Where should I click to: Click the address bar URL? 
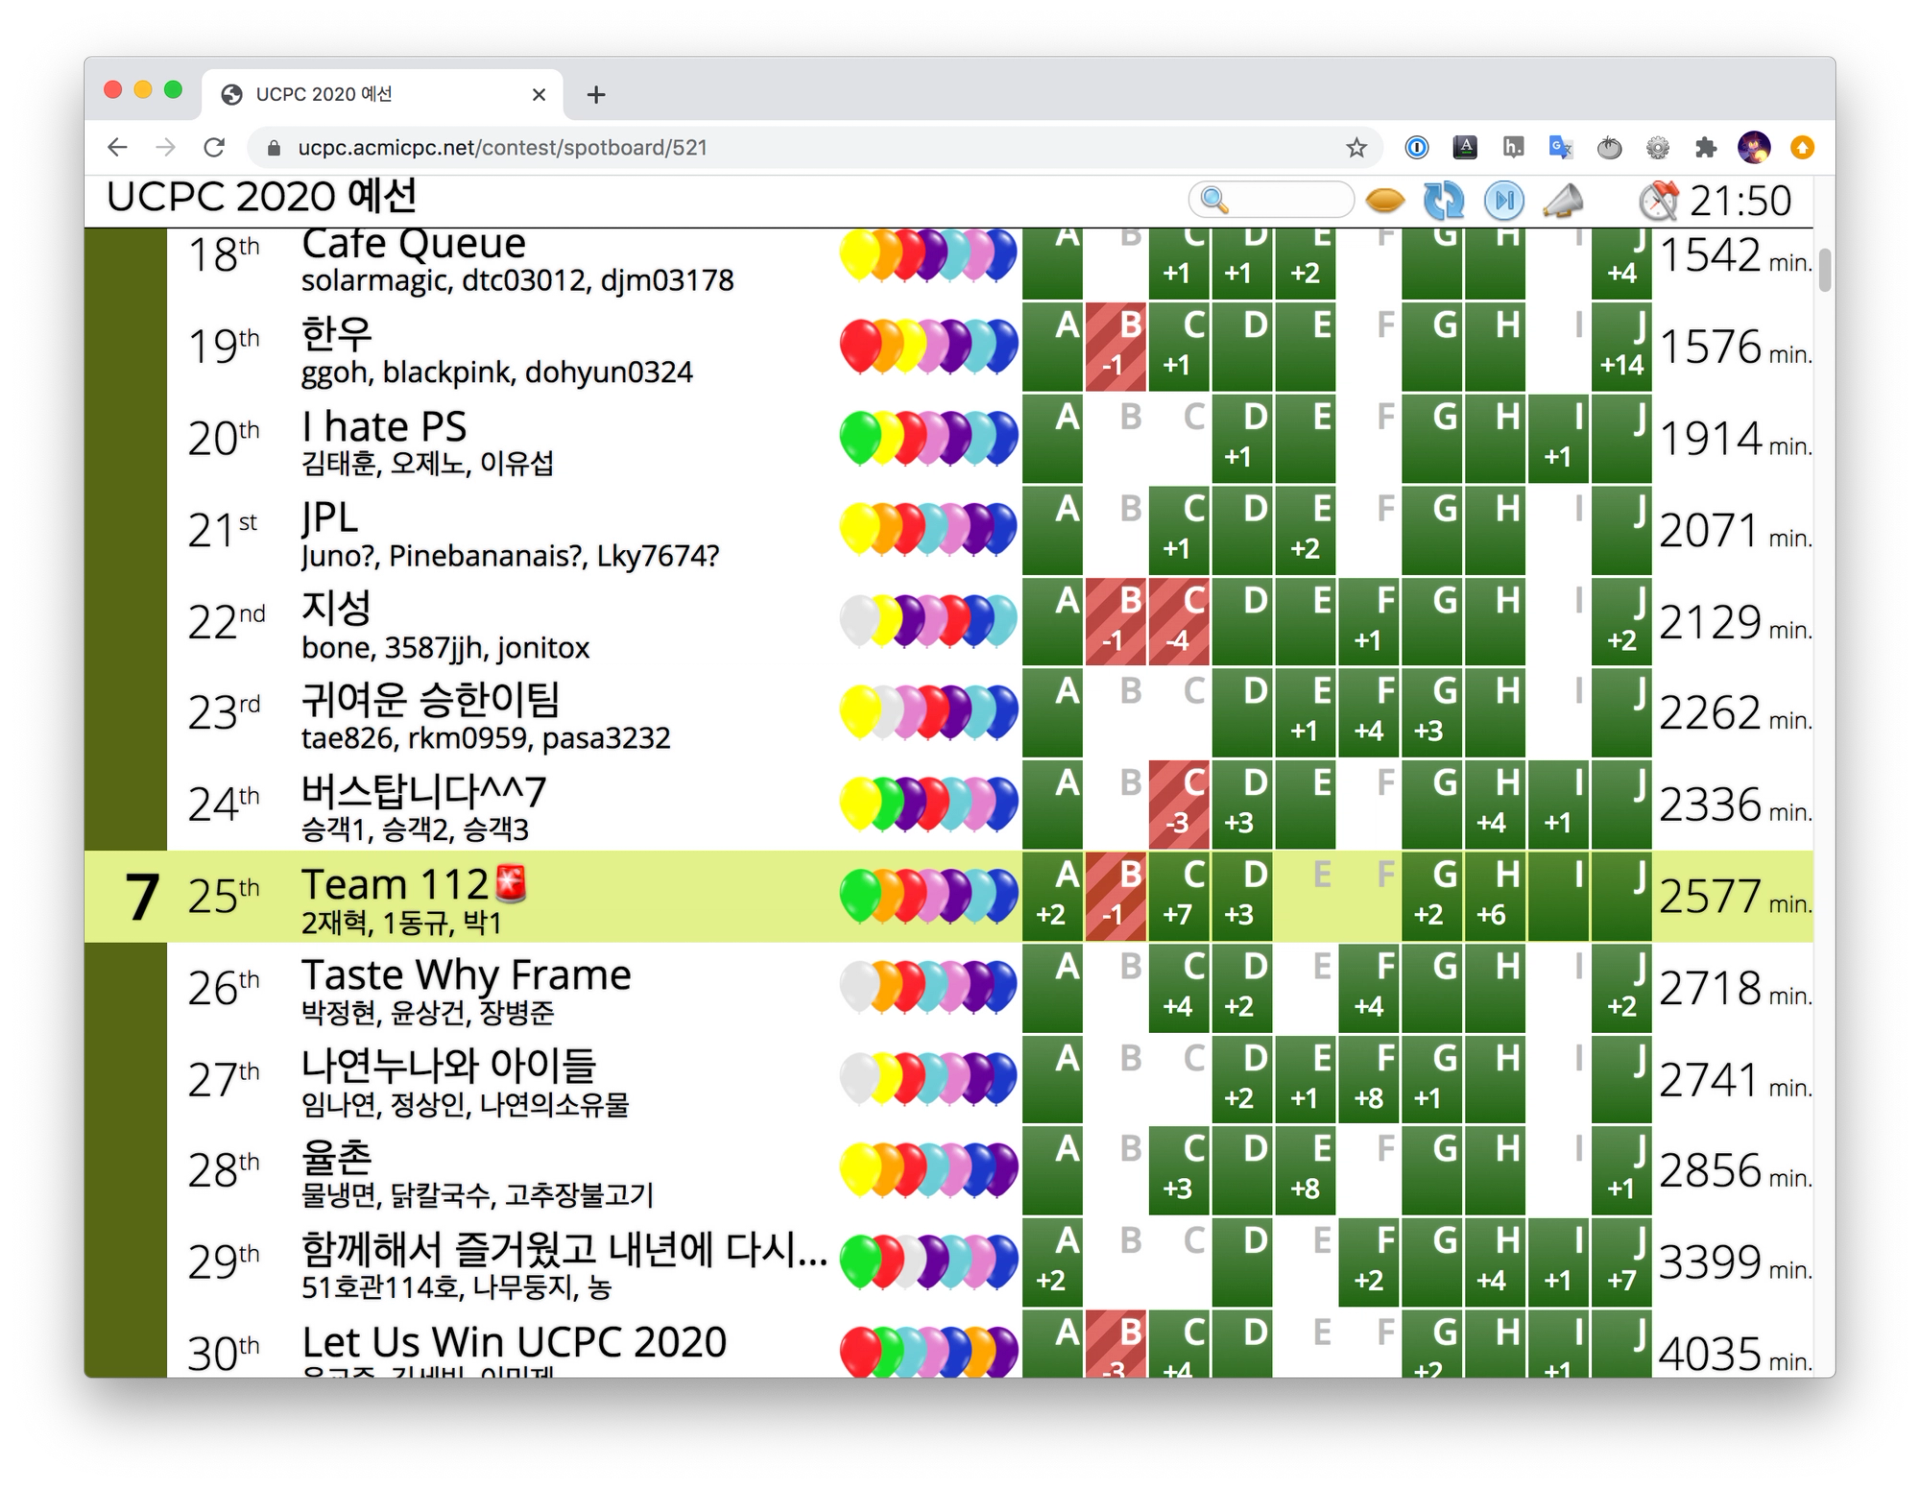[502, 148]
